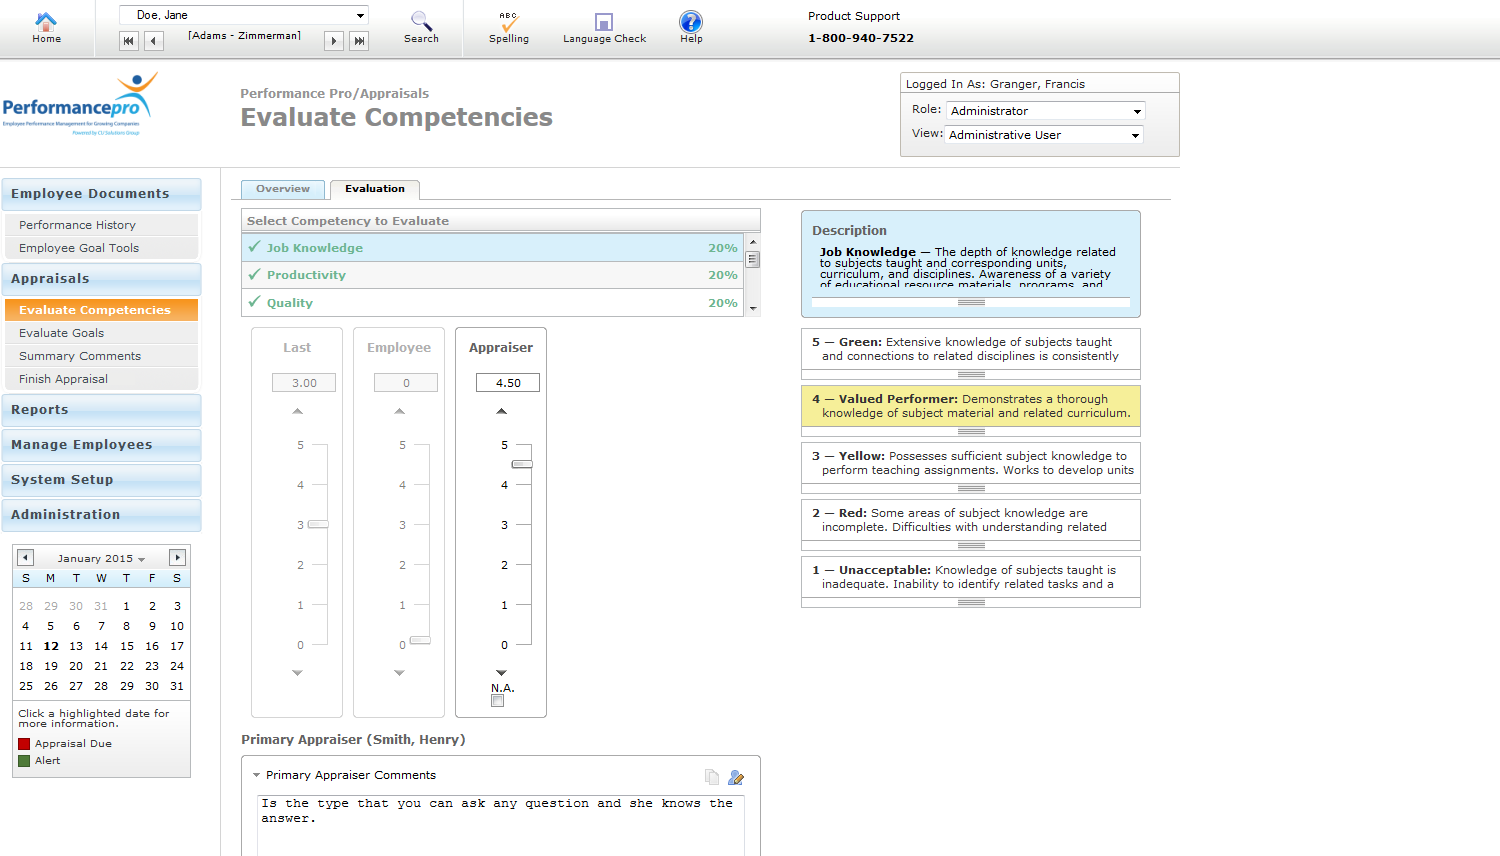Viewport: 1500px width, 856px height.
Task: Choose 4 Valued Performer rating description
Action: coord(971,406)
